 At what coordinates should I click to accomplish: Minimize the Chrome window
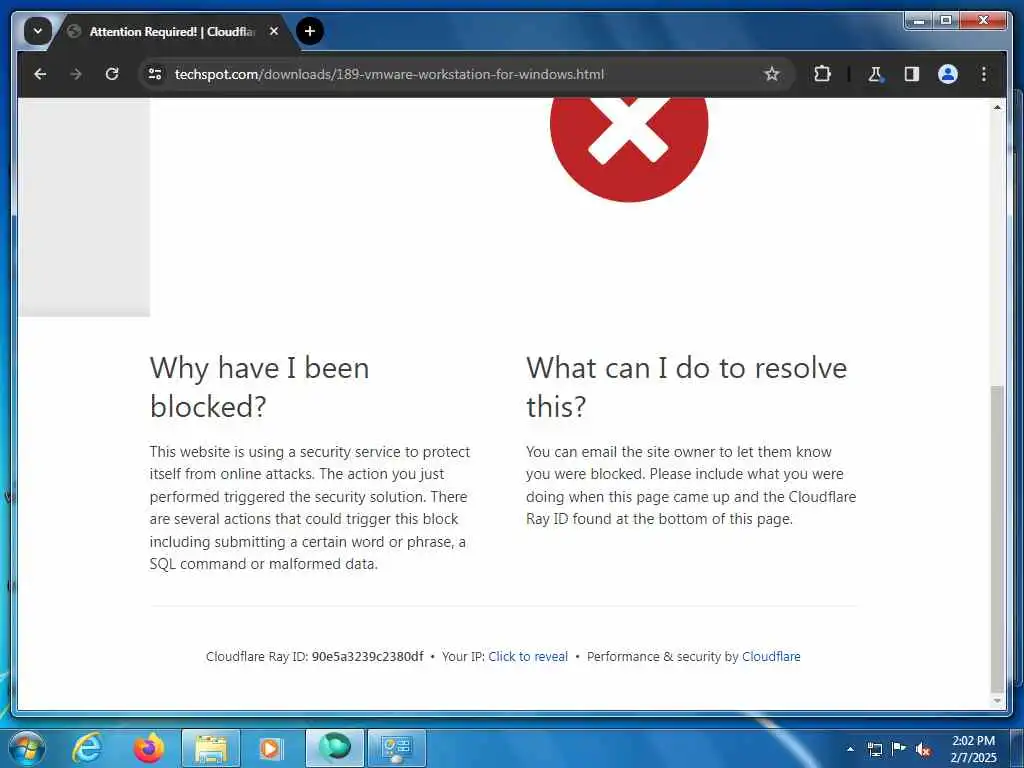pyautogui.click(x=919, y=21)
